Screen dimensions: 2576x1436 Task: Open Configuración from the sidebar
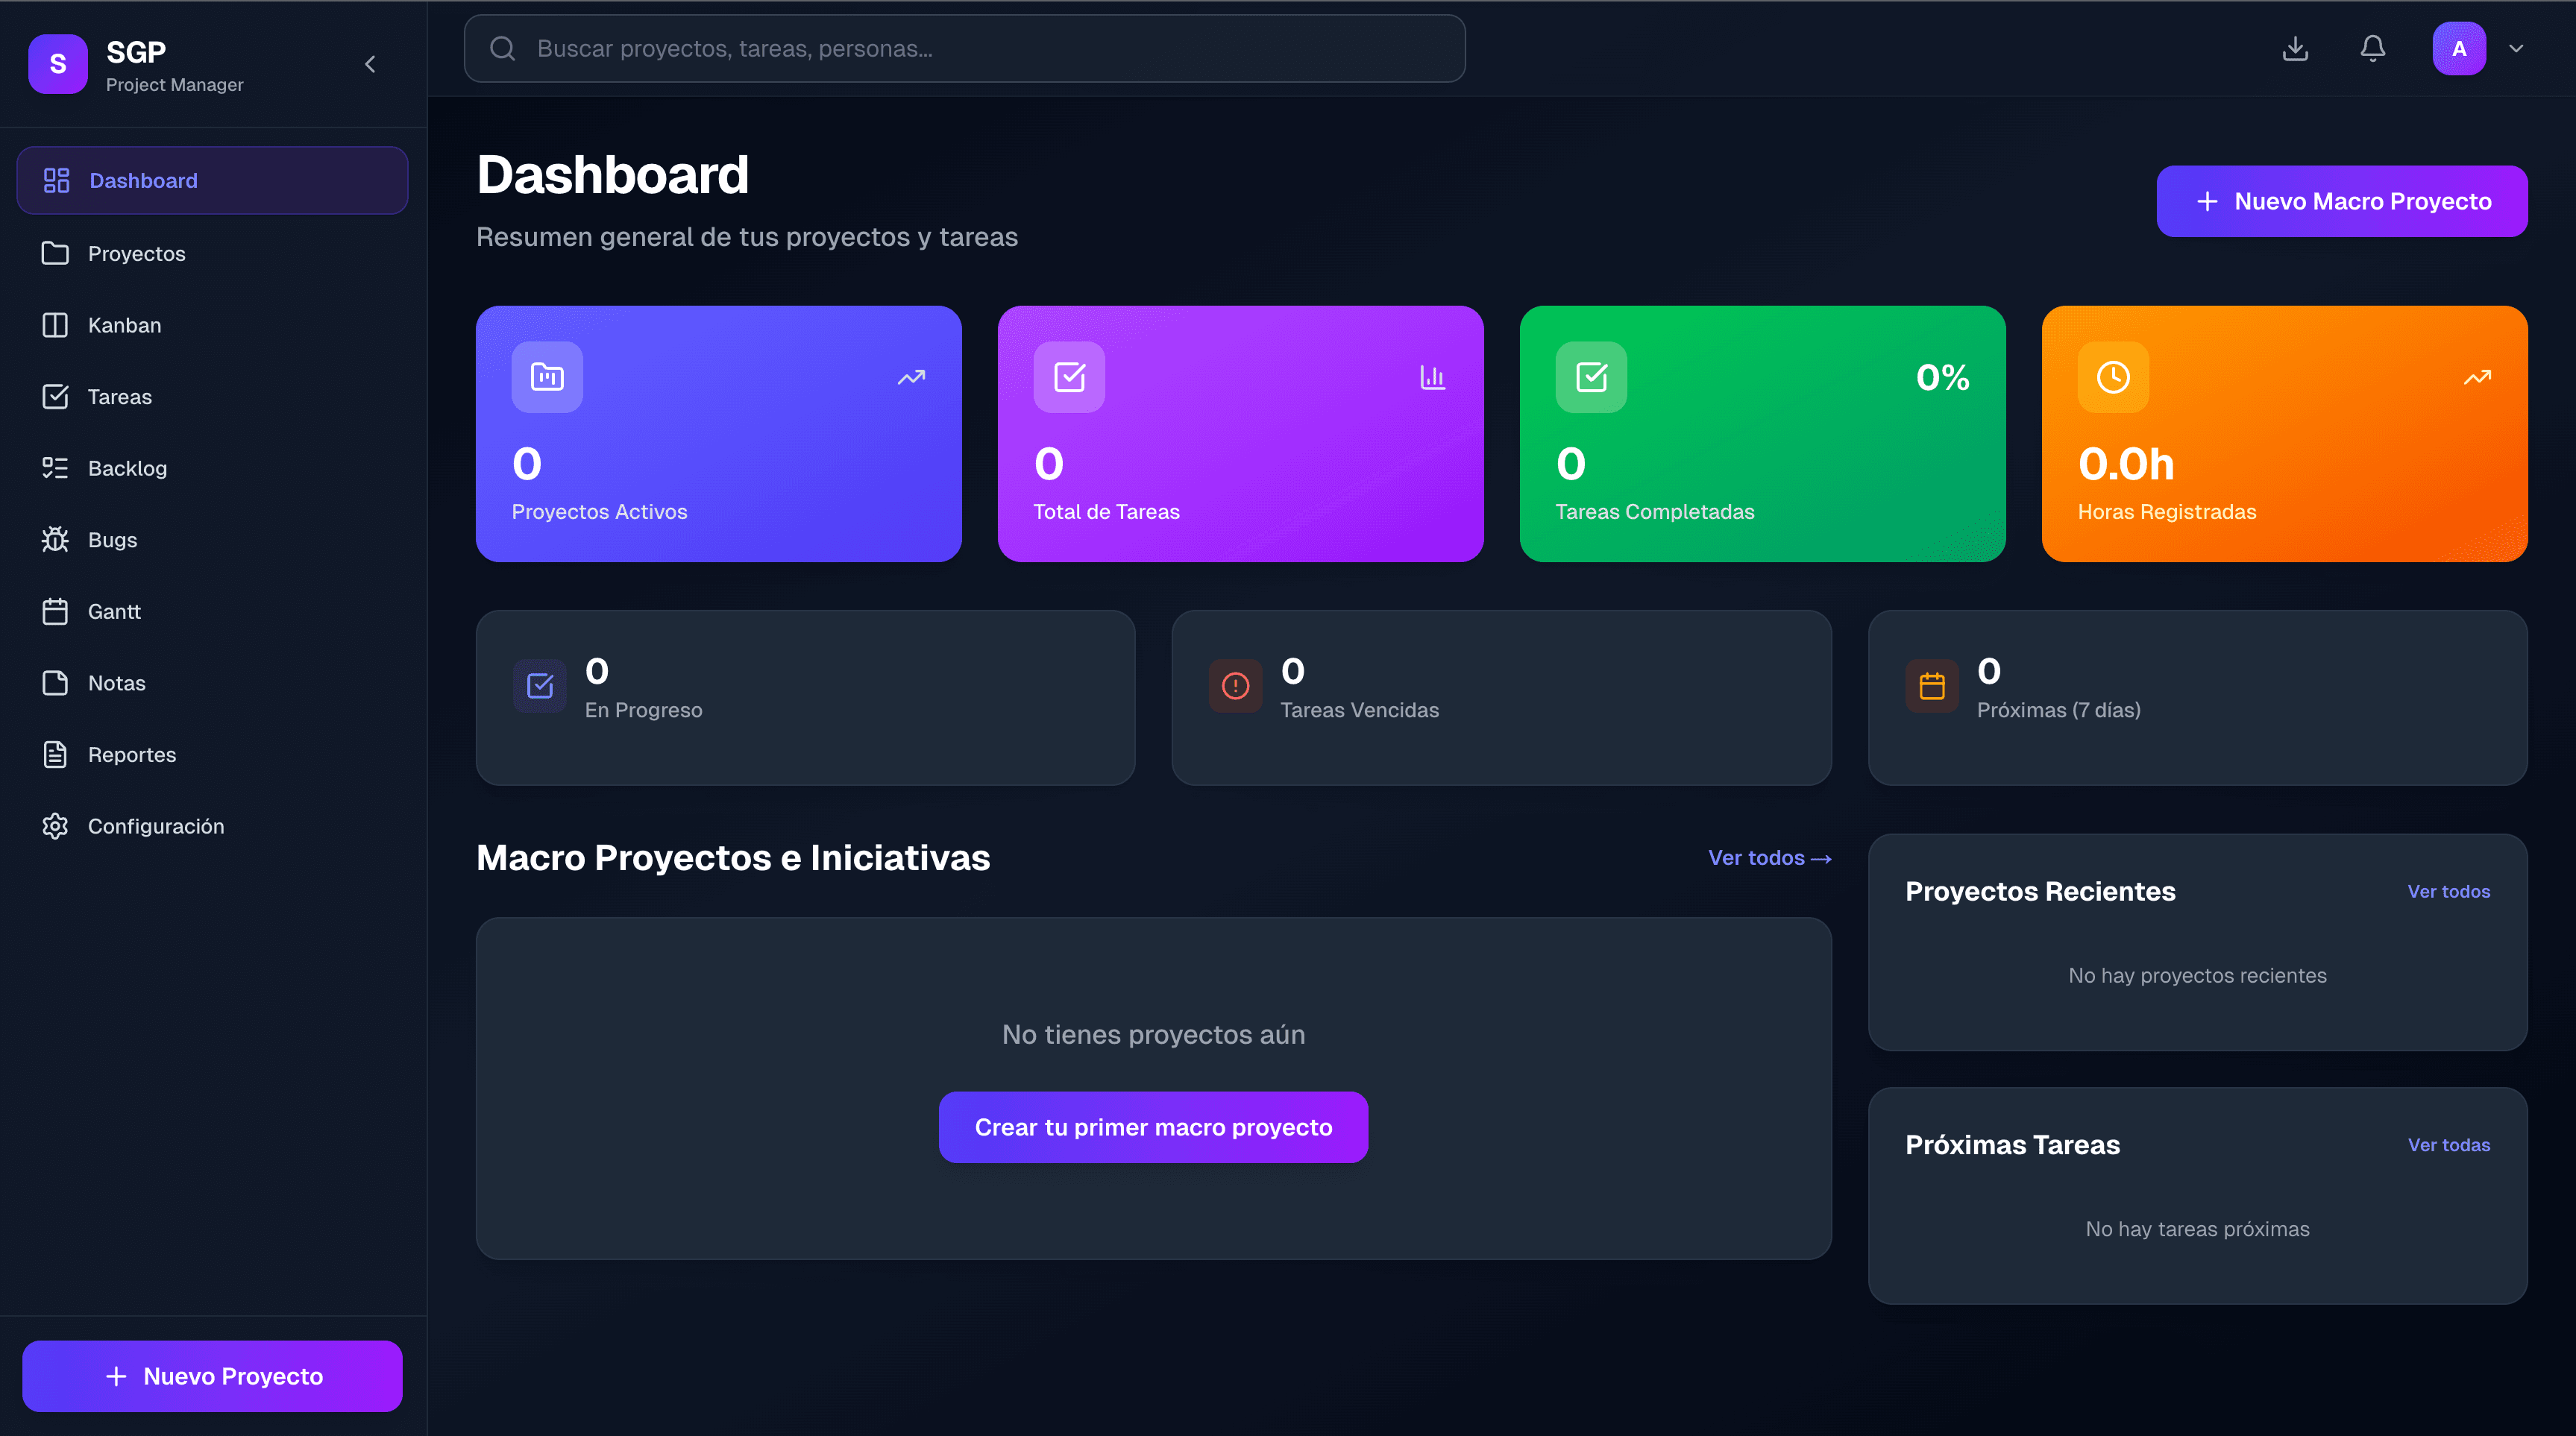point(155,825)
